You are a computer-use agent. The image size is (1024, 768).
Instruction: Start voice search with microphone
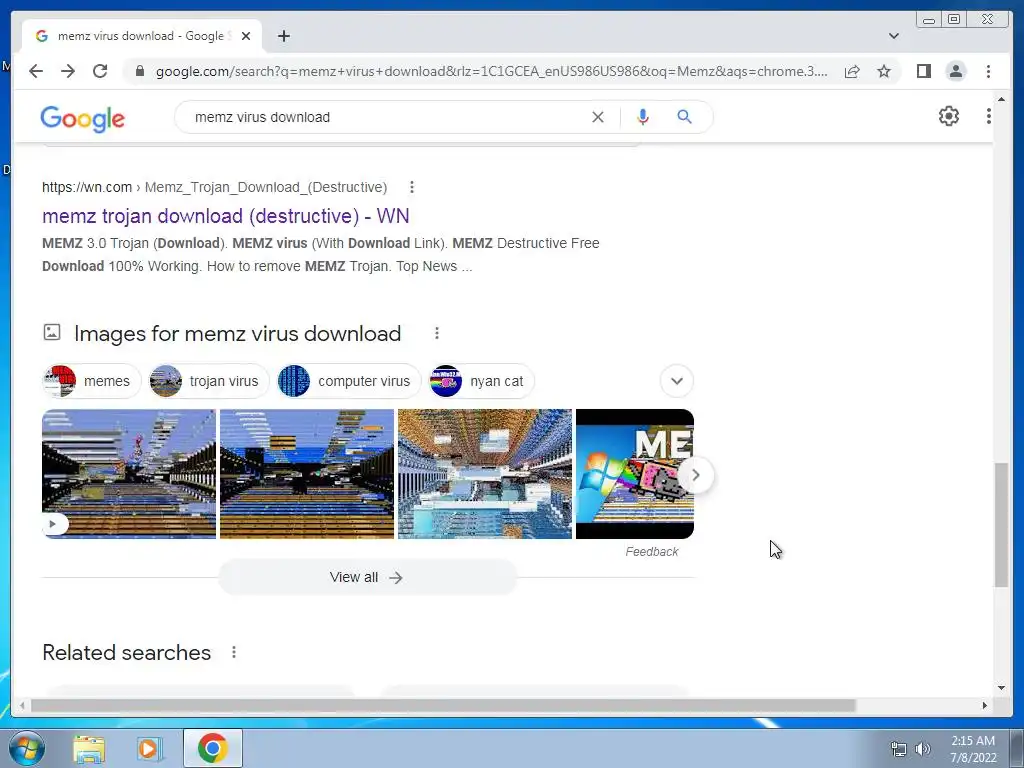[643, 117]
